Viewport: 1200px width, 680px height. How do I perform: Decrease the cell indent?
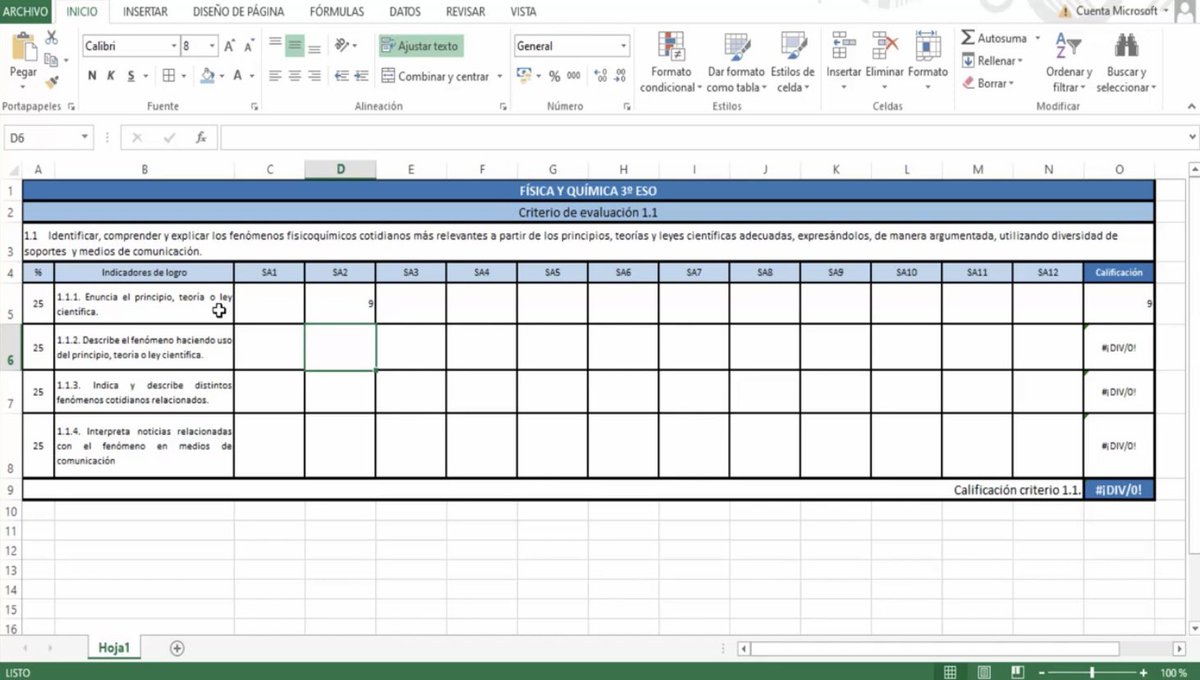[x=342, y=76]
